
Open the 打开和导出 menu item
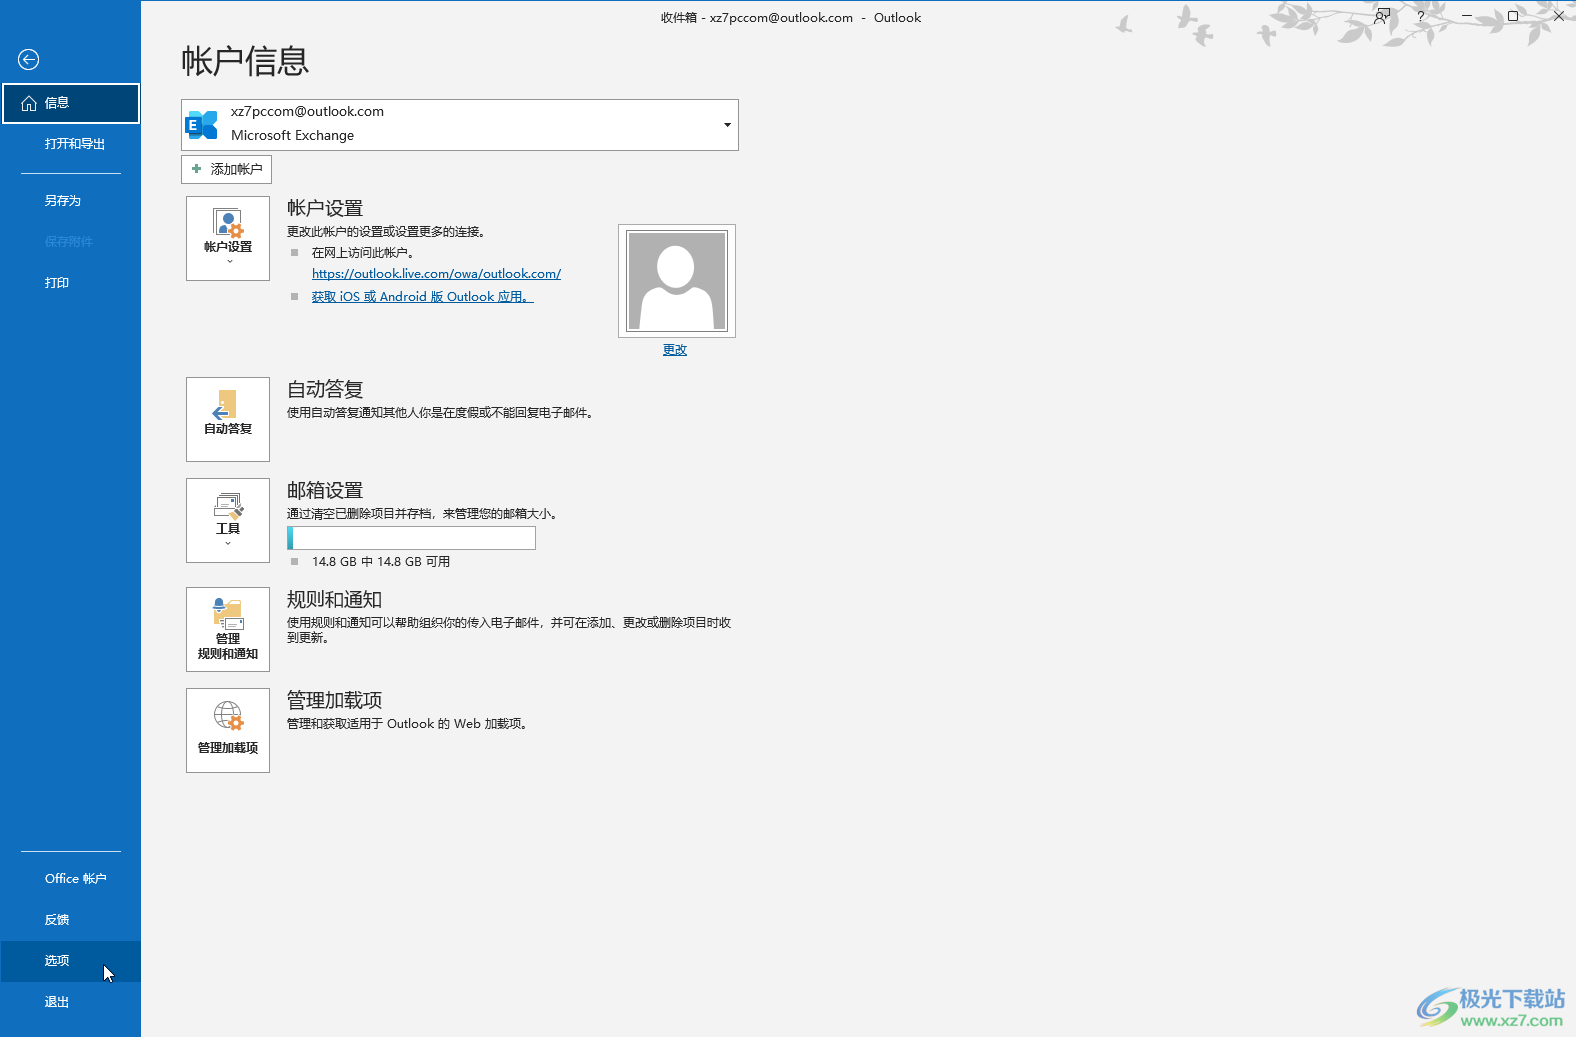[71, 144]
